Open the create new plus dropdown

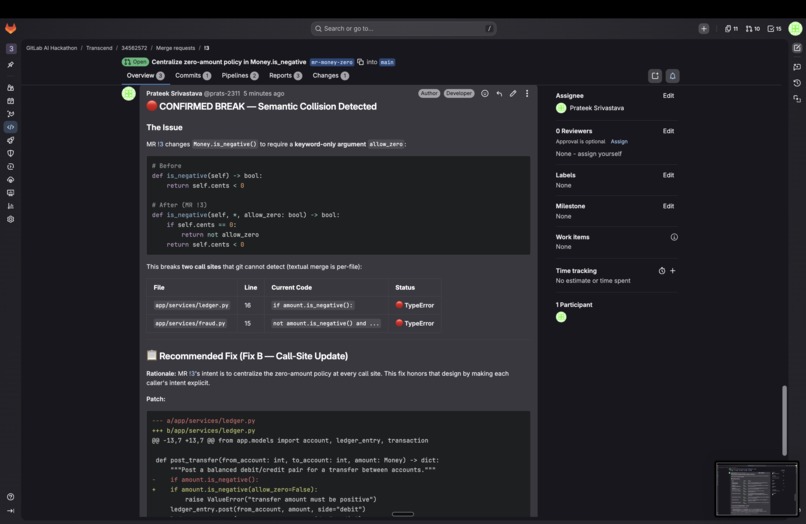(x=704, y=29)
